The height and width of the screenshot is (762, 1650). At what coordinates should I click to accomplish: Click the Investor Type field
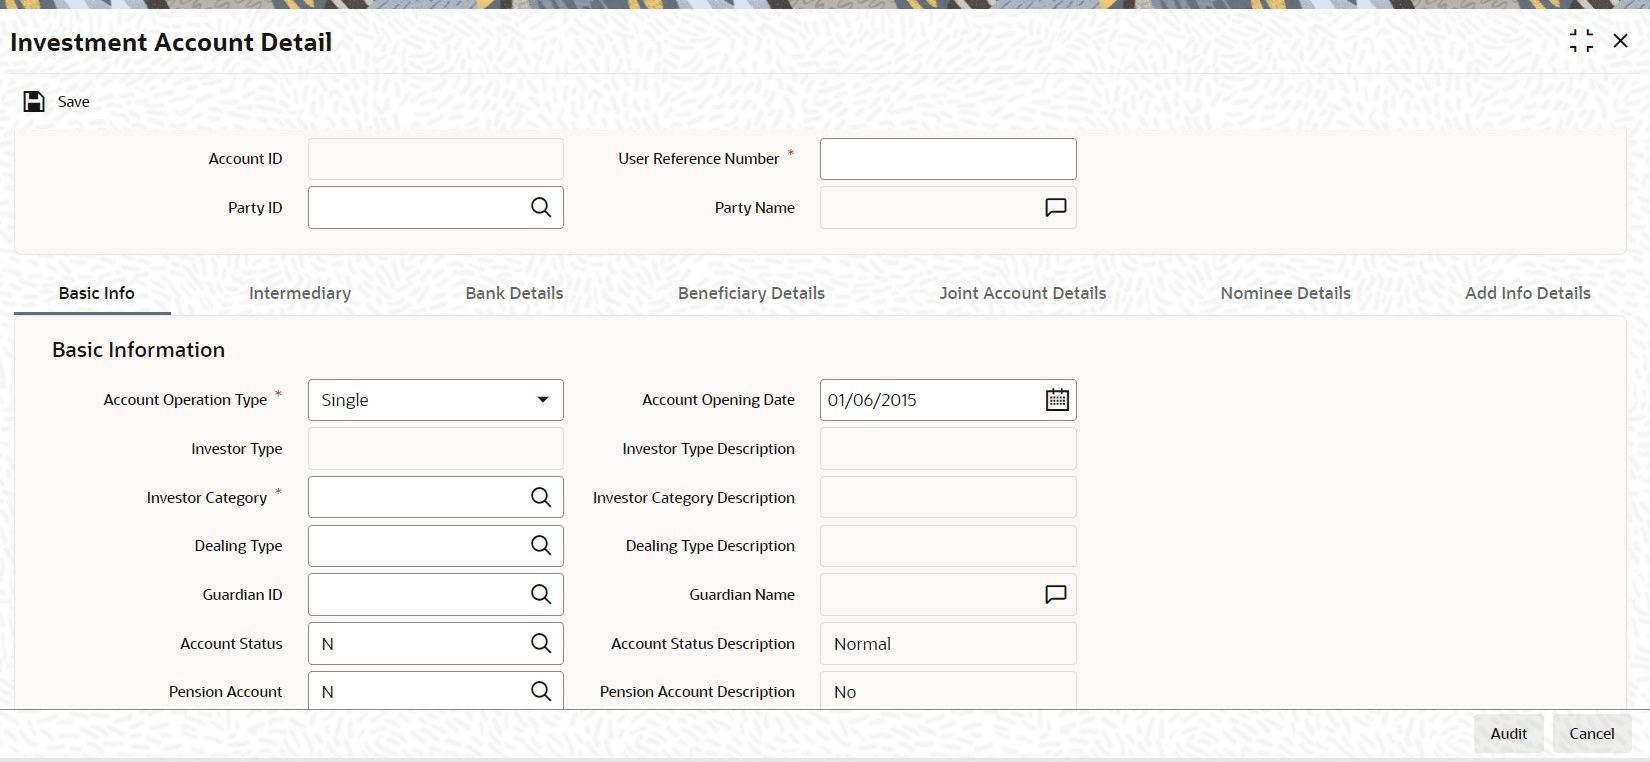pyautogui.click(x=436, y=449)
